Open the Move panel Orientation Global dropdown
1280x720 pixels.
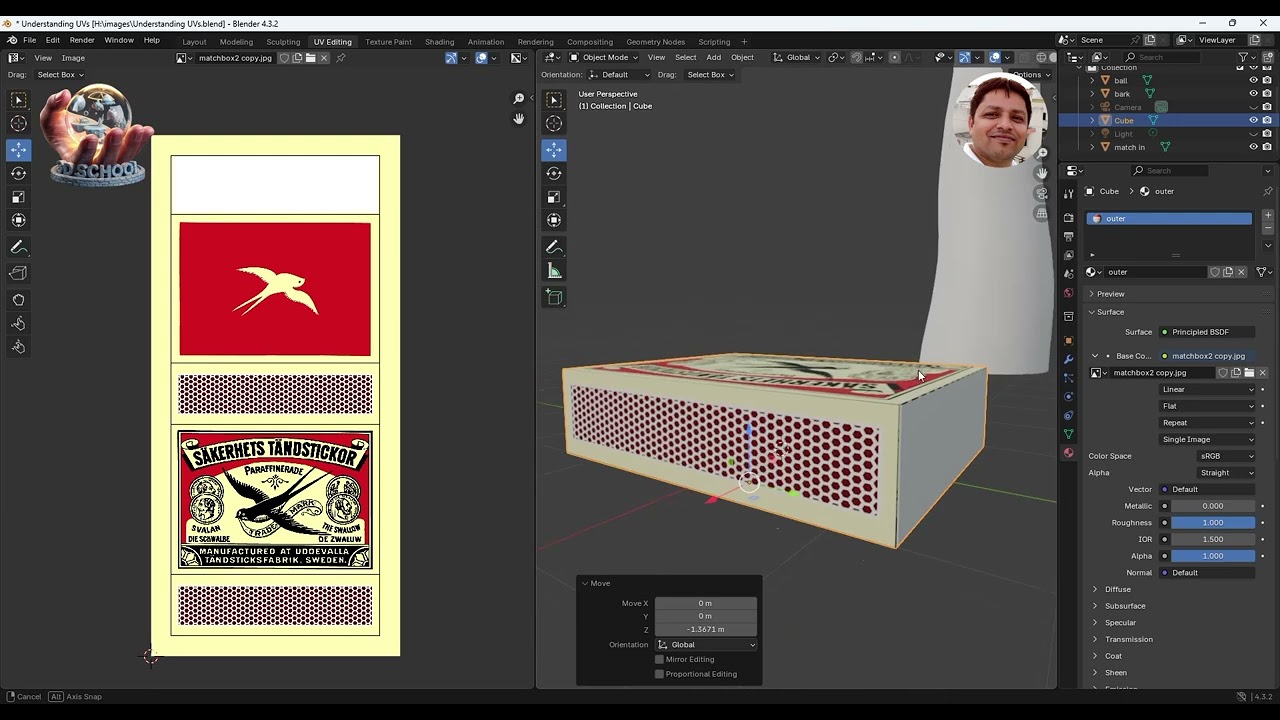(707, 645)
